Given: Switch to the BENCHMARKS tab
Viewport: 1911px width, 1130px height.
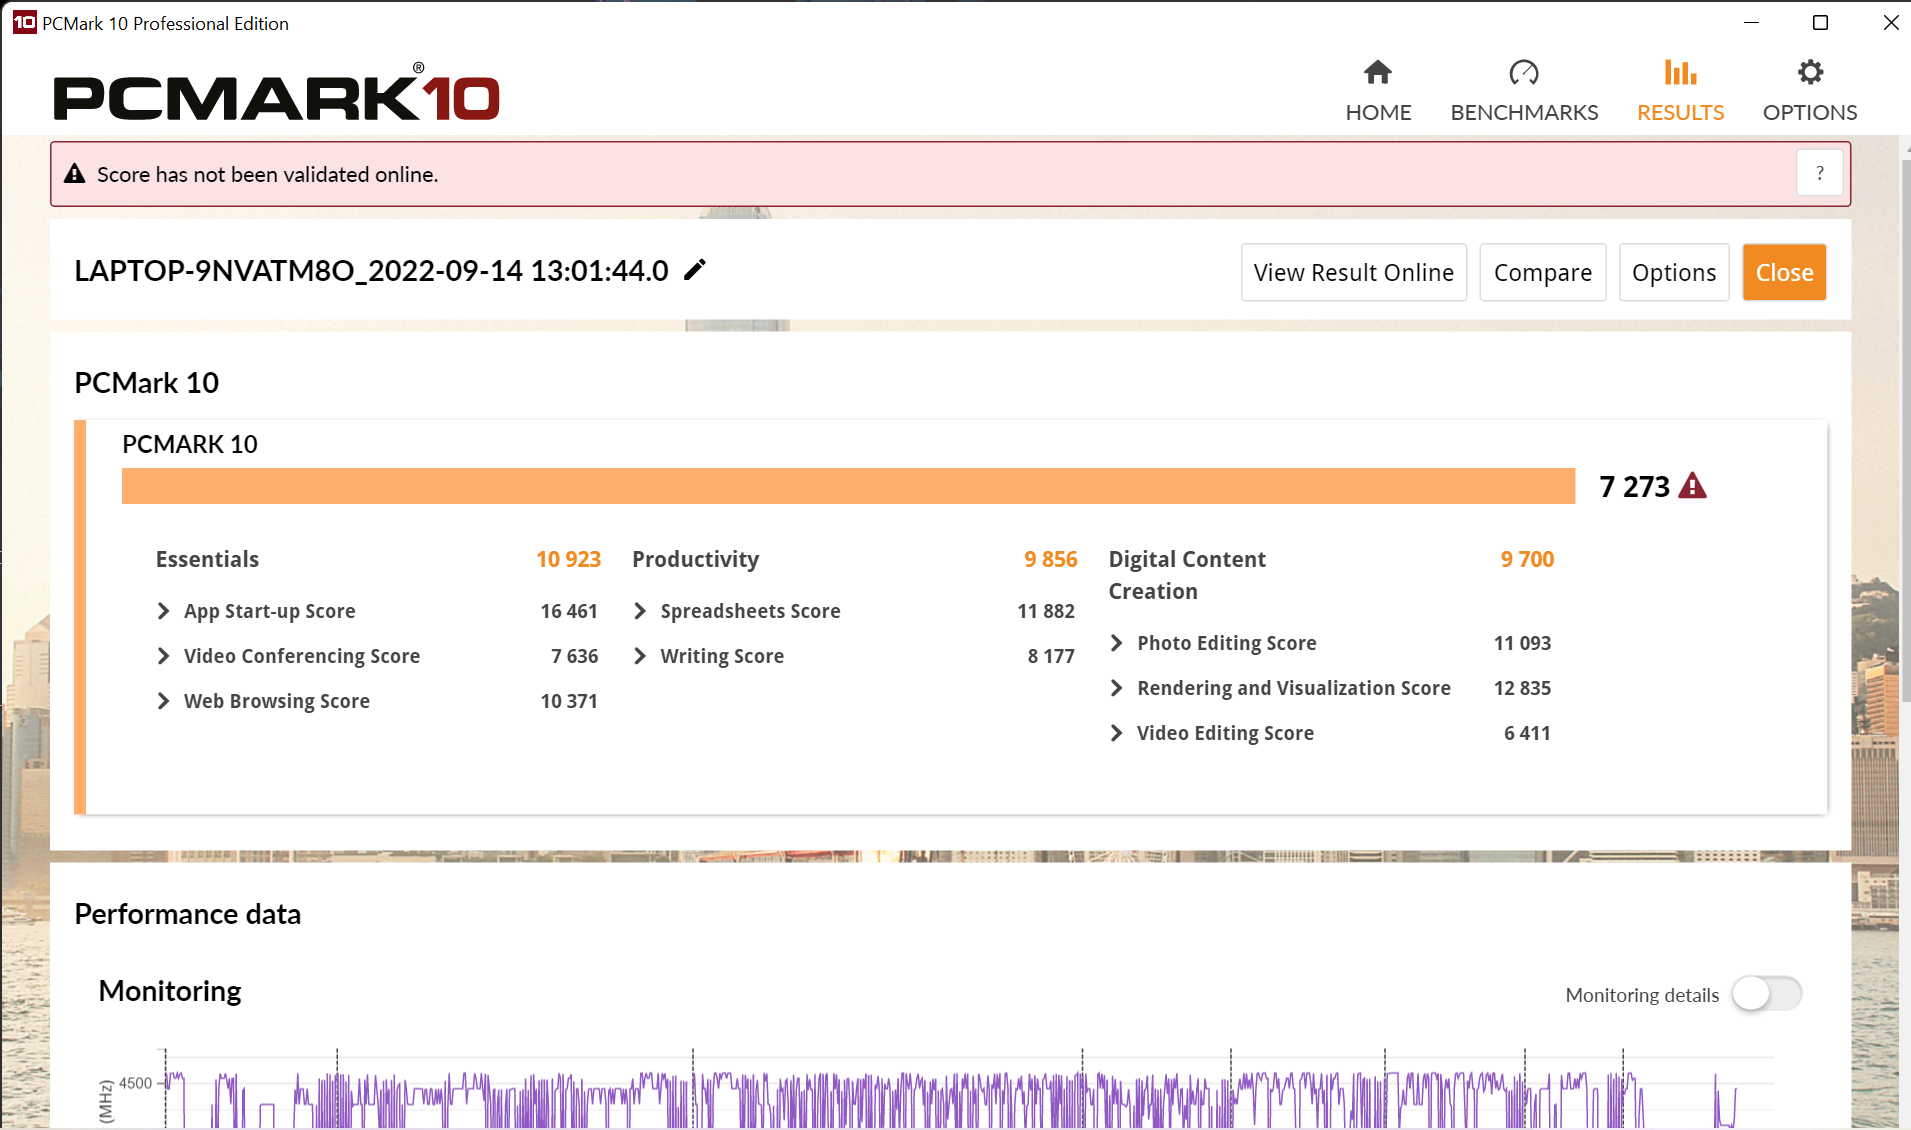Looking at the screenshot, I should pyautogui.click(x=1524, y=90).
